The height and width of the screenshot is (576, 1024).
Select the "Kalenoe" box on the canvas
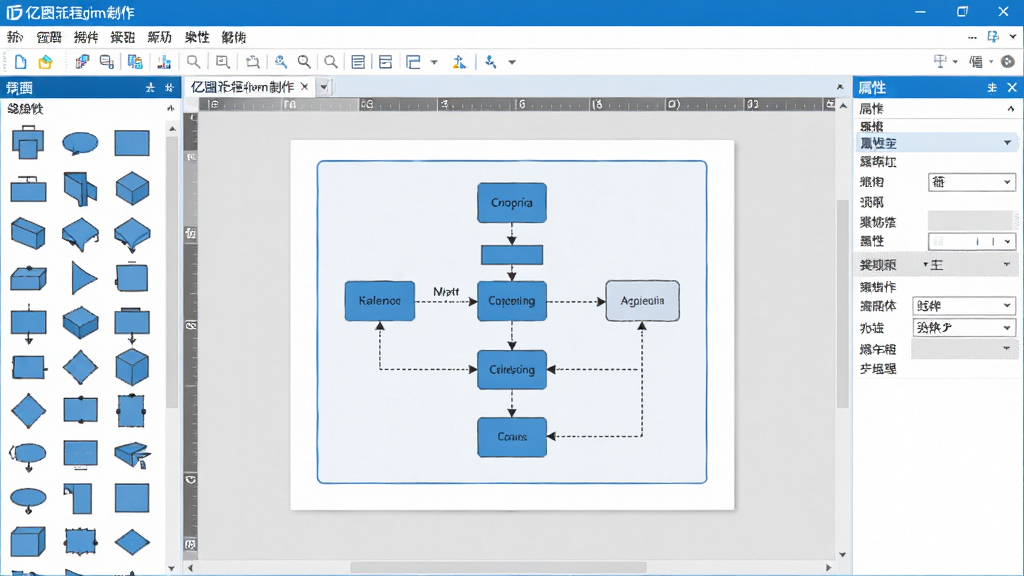[379, 300]
